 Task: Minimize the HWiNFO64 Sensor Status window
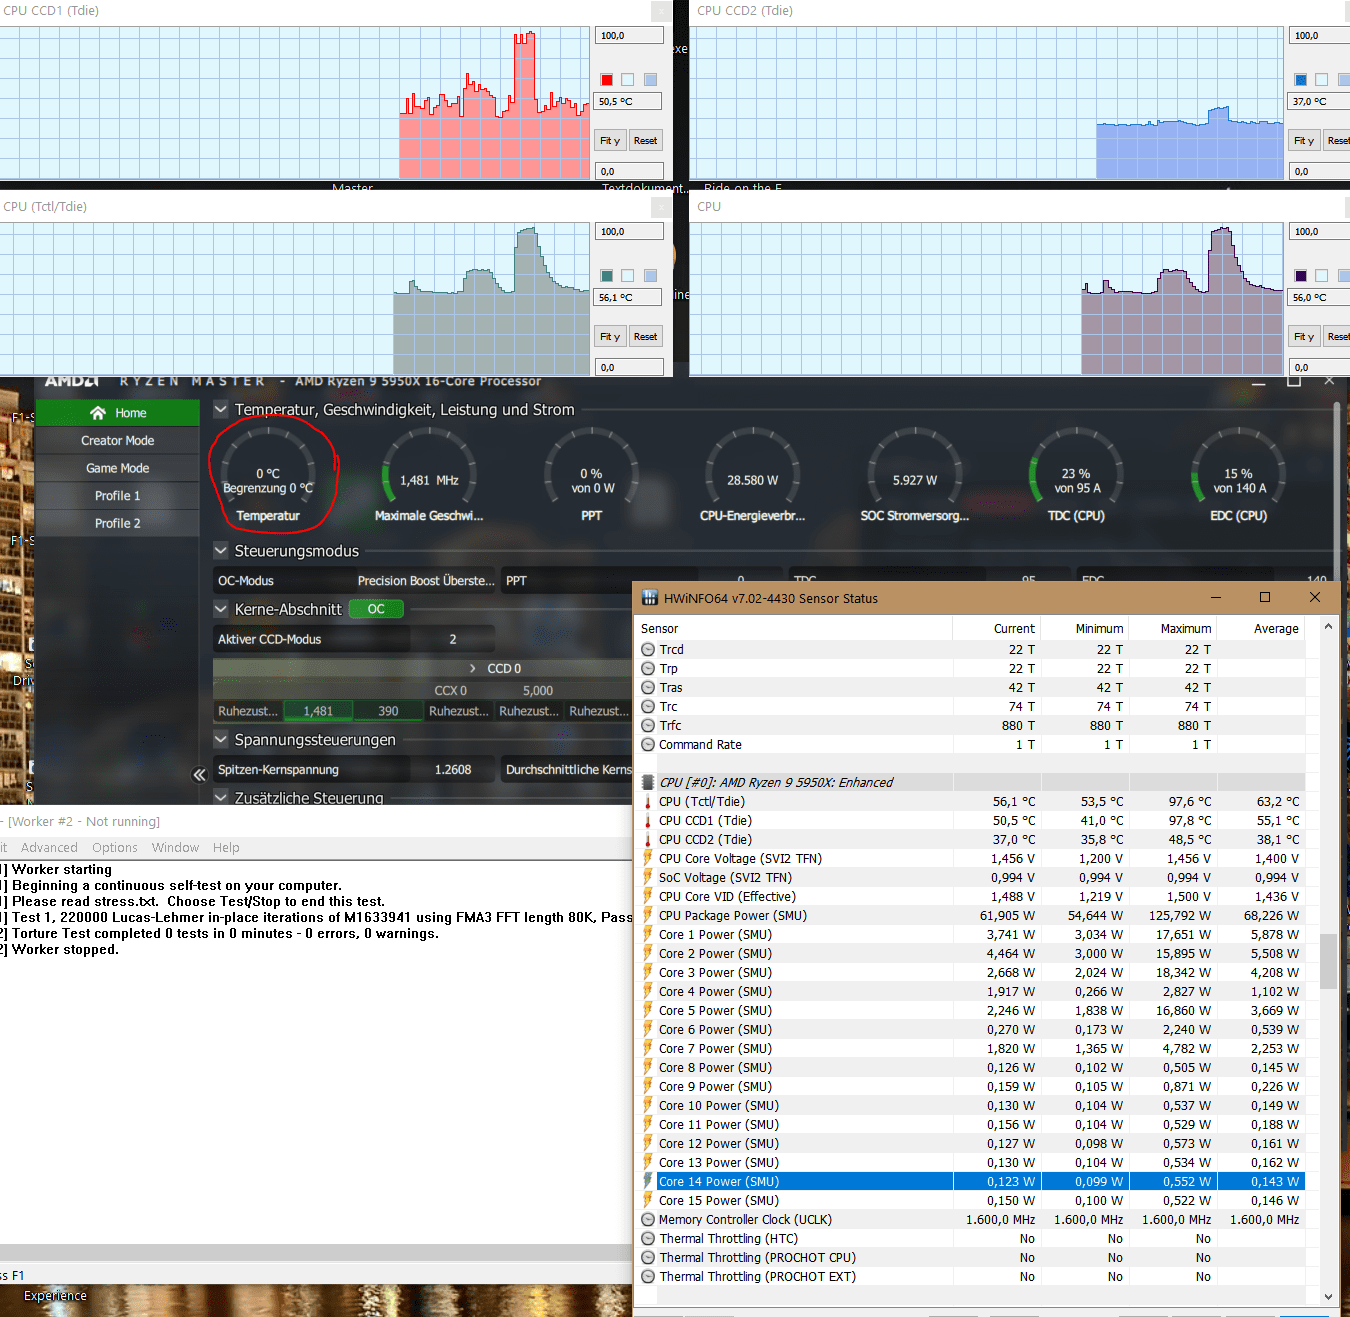[x=1216, y=597]
